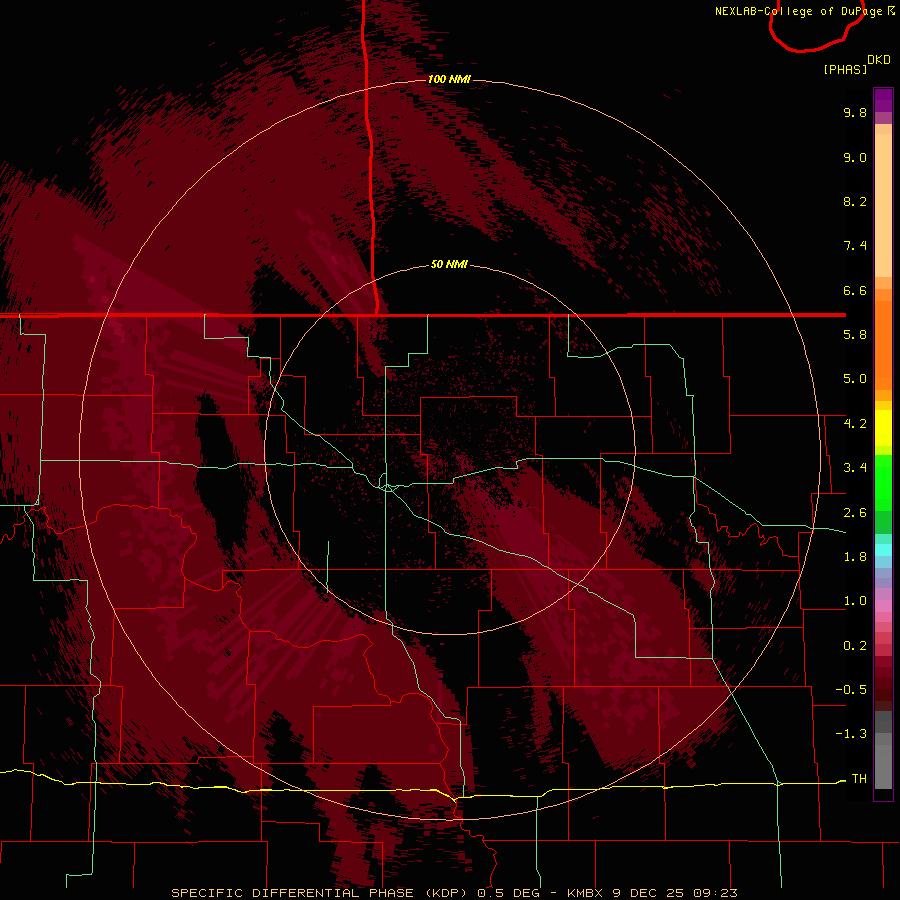Click the 9.0 value on the color scale

point(855,157)
